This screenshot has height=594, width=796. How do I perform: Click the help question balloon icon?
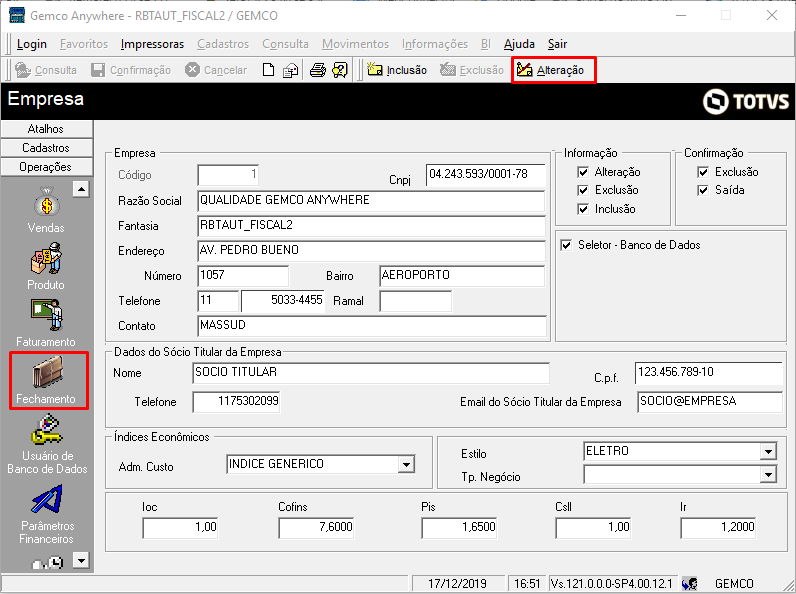tap(340, 70)
